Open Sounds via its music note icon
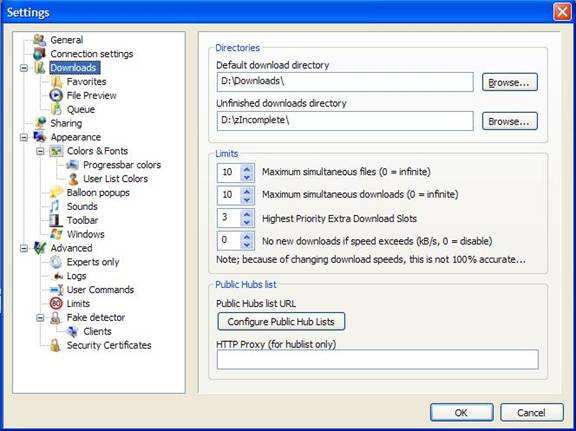The image size is (576, 431). [x=55, y=206]
